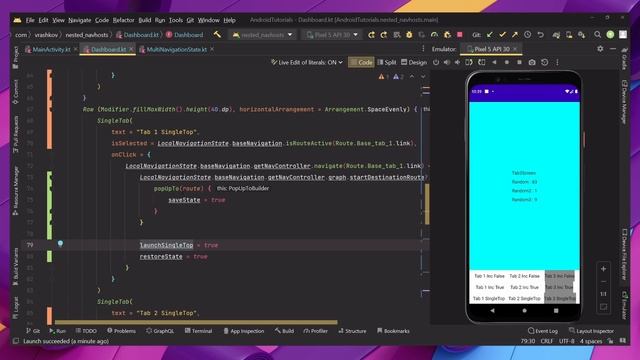Click emulator toolbar Back triangle icon
640x360 pixels.
(x=494, y=62)
